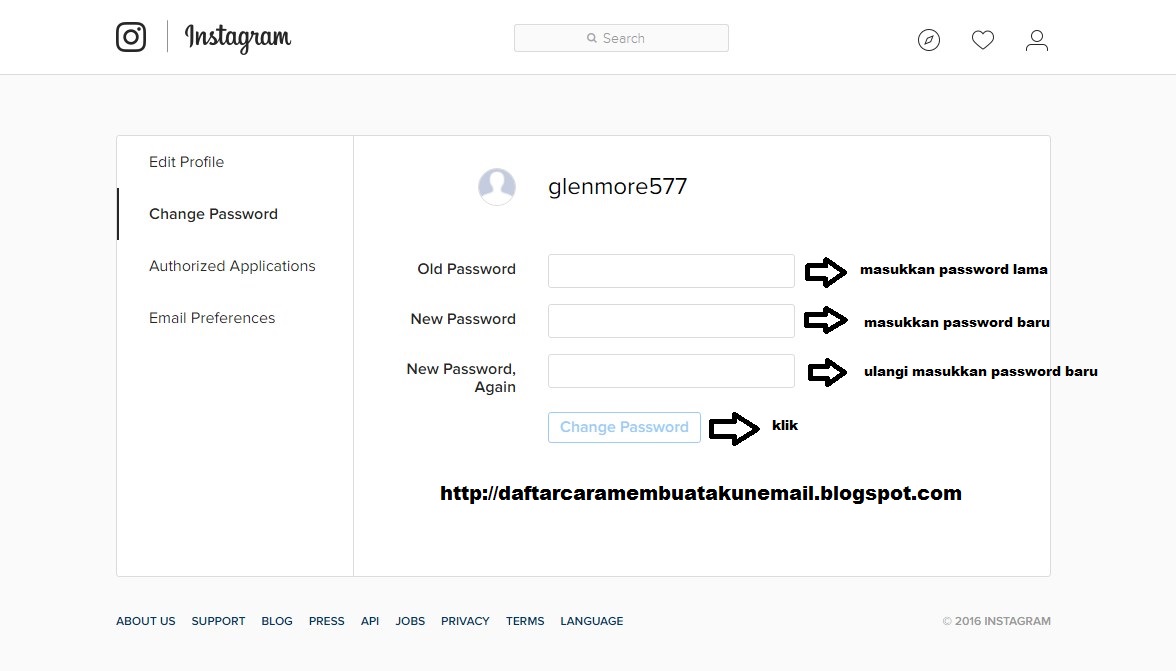
Task: Open the ABOUT US footer link
Action: point(145,621)
